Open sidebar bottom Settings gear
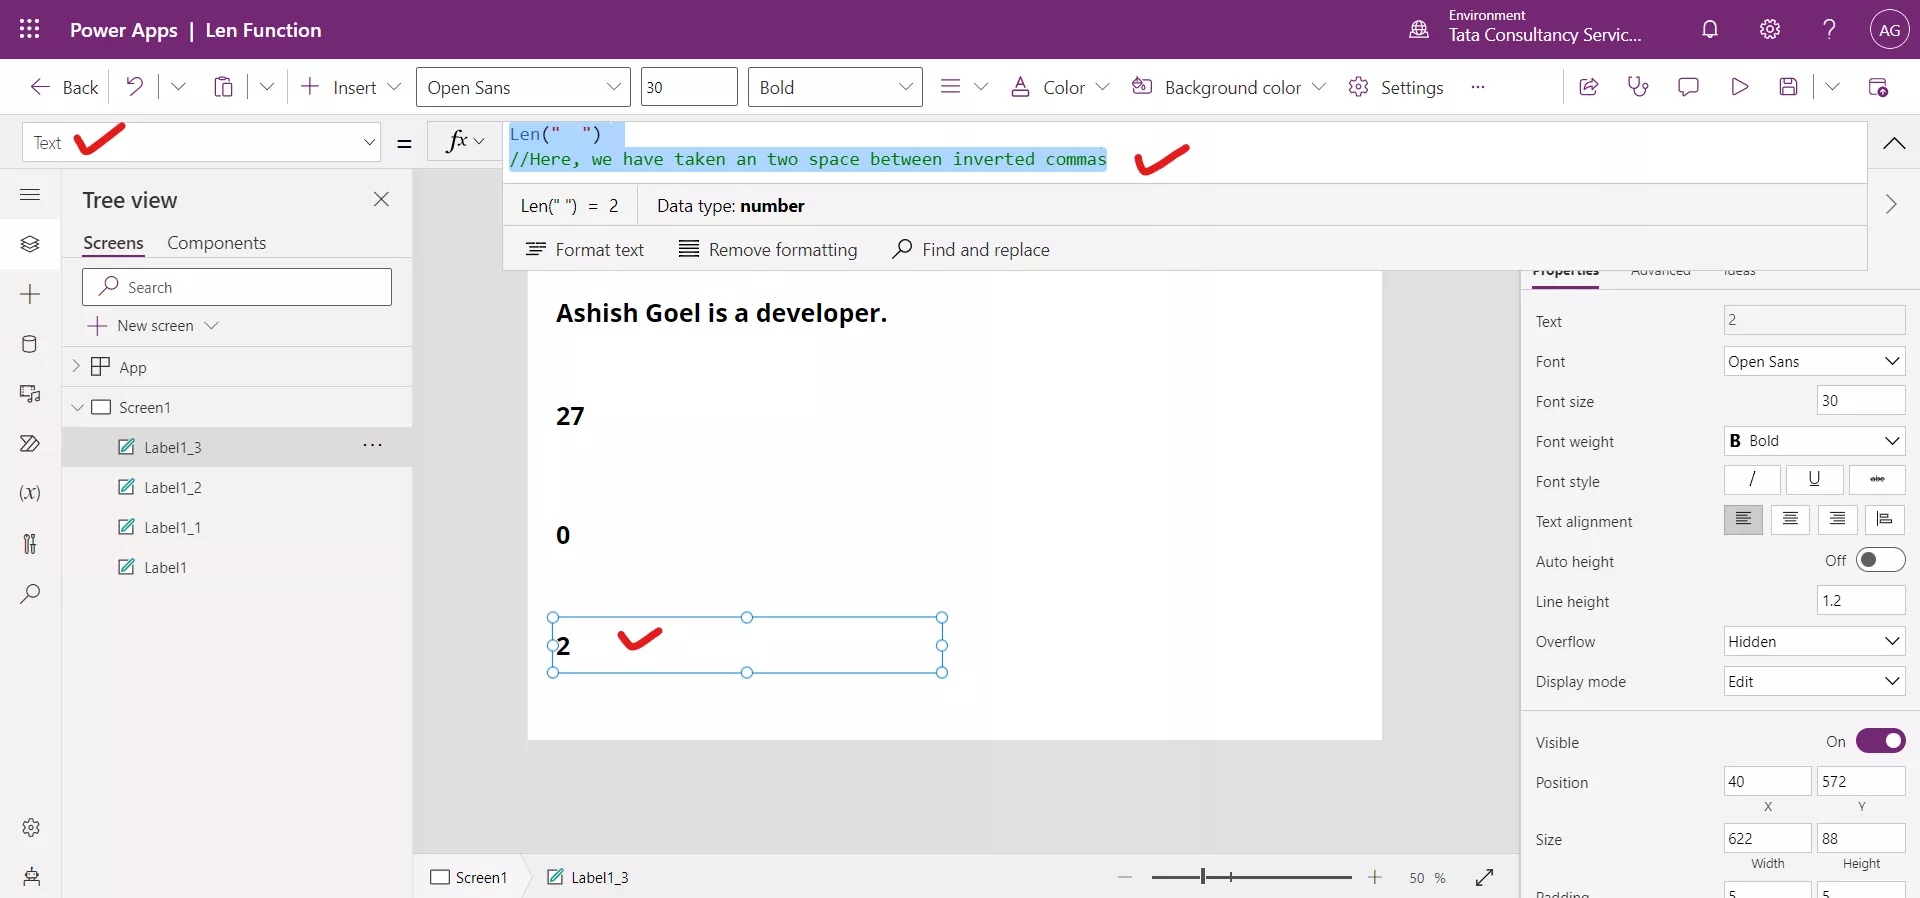Viewport: 1920px width, 898px height. pos(31,827)
